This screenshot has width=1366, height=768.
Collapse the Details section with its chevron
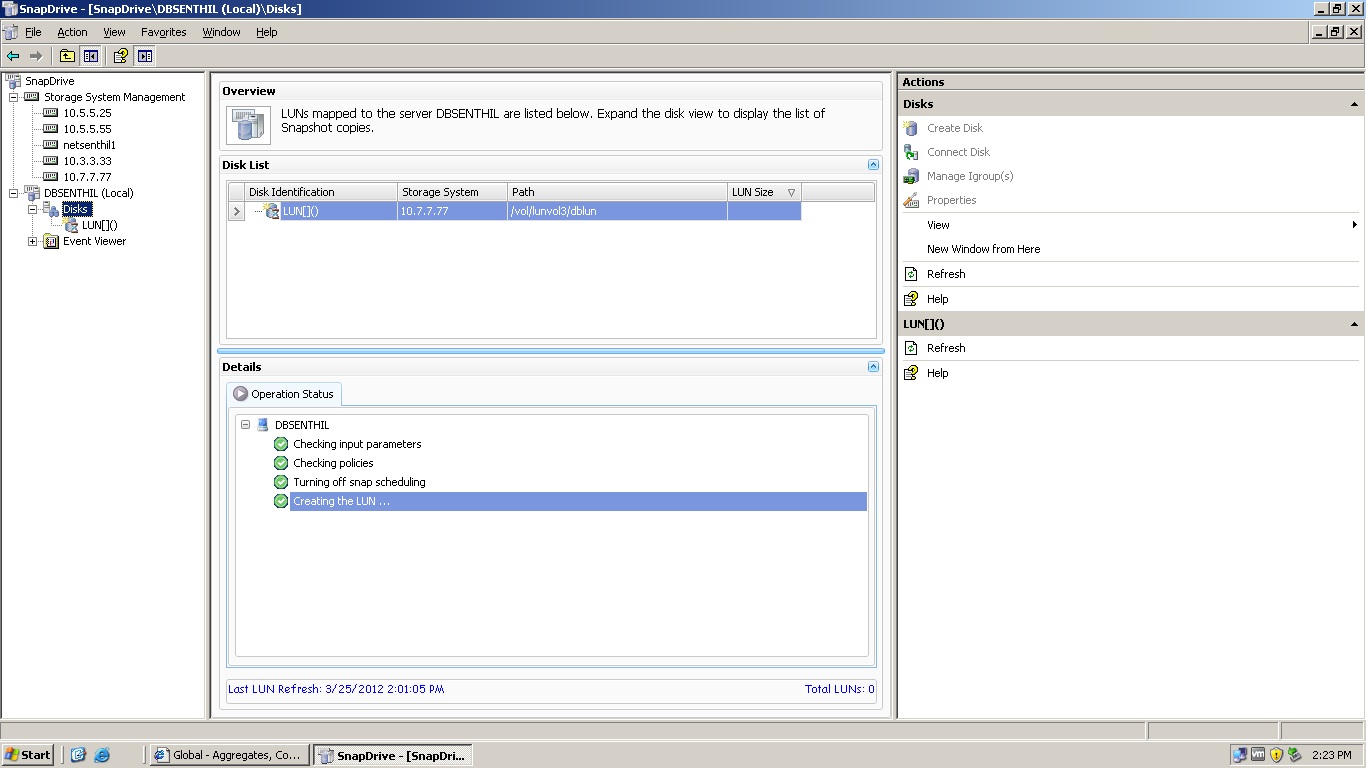tap(873, 366)
